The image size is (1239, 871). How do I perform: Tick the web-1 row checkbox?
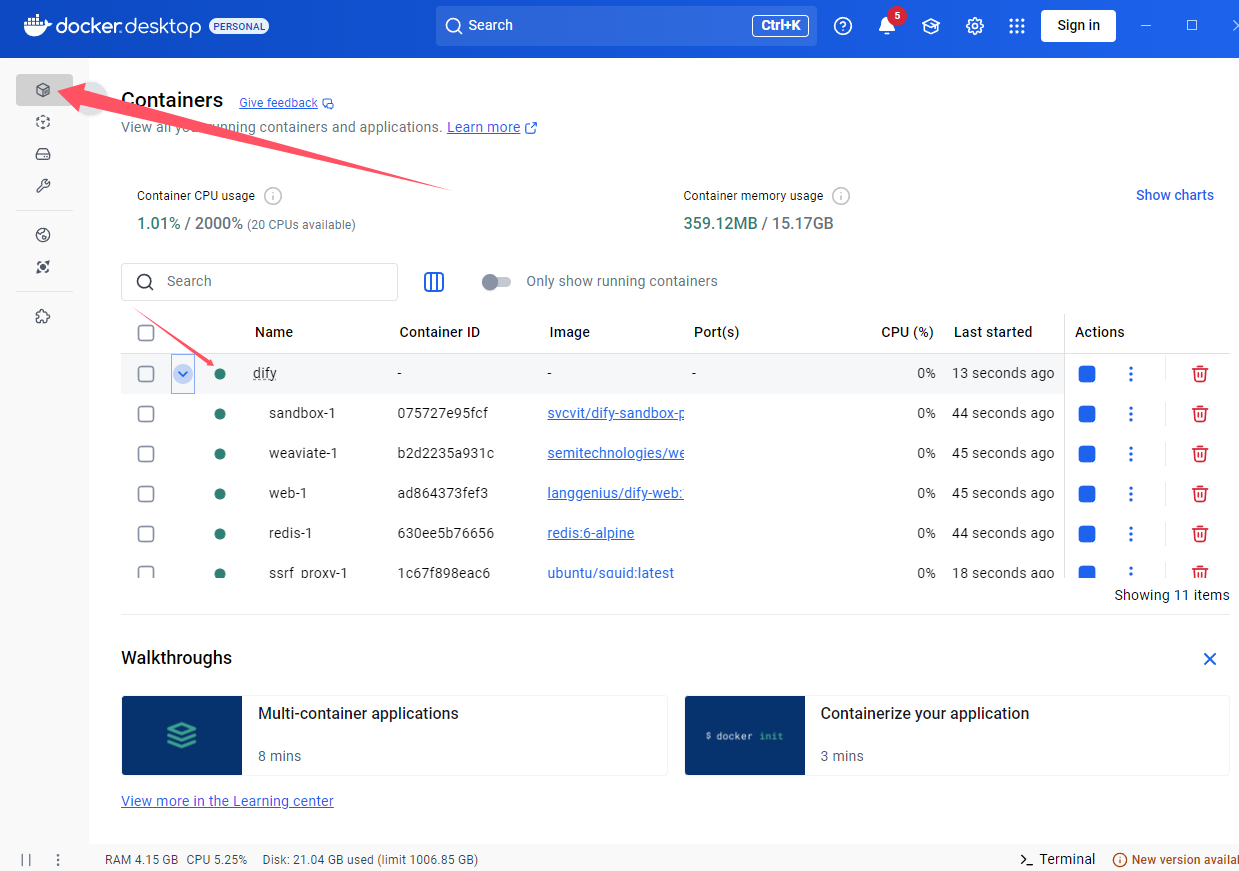pyautogui.click(x=146, y=494)
